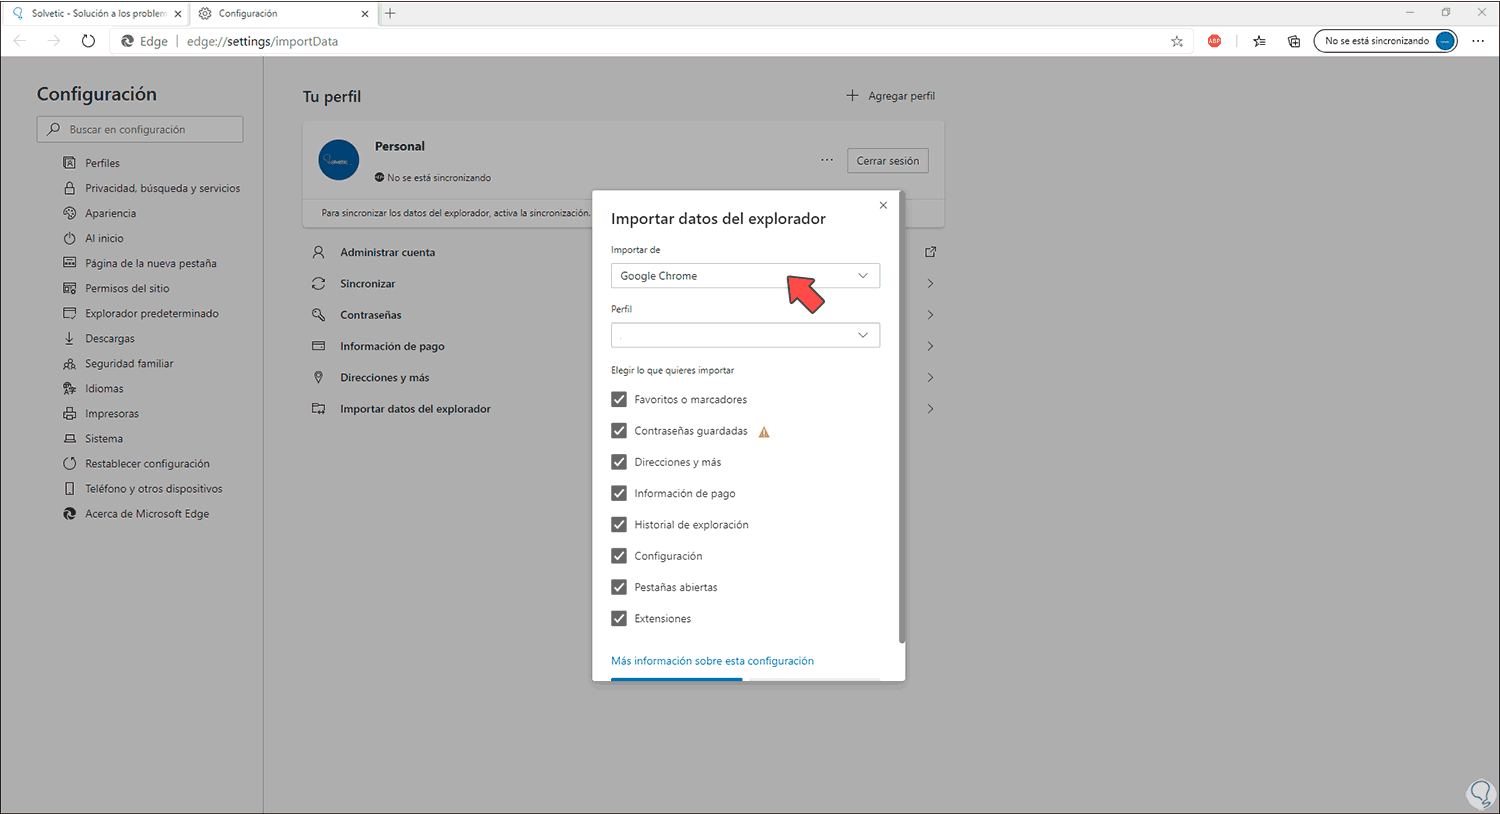Uncheck Información de pago checkbox
Viewport: 1500px width, 814px height.
click(x=619, y=493)
